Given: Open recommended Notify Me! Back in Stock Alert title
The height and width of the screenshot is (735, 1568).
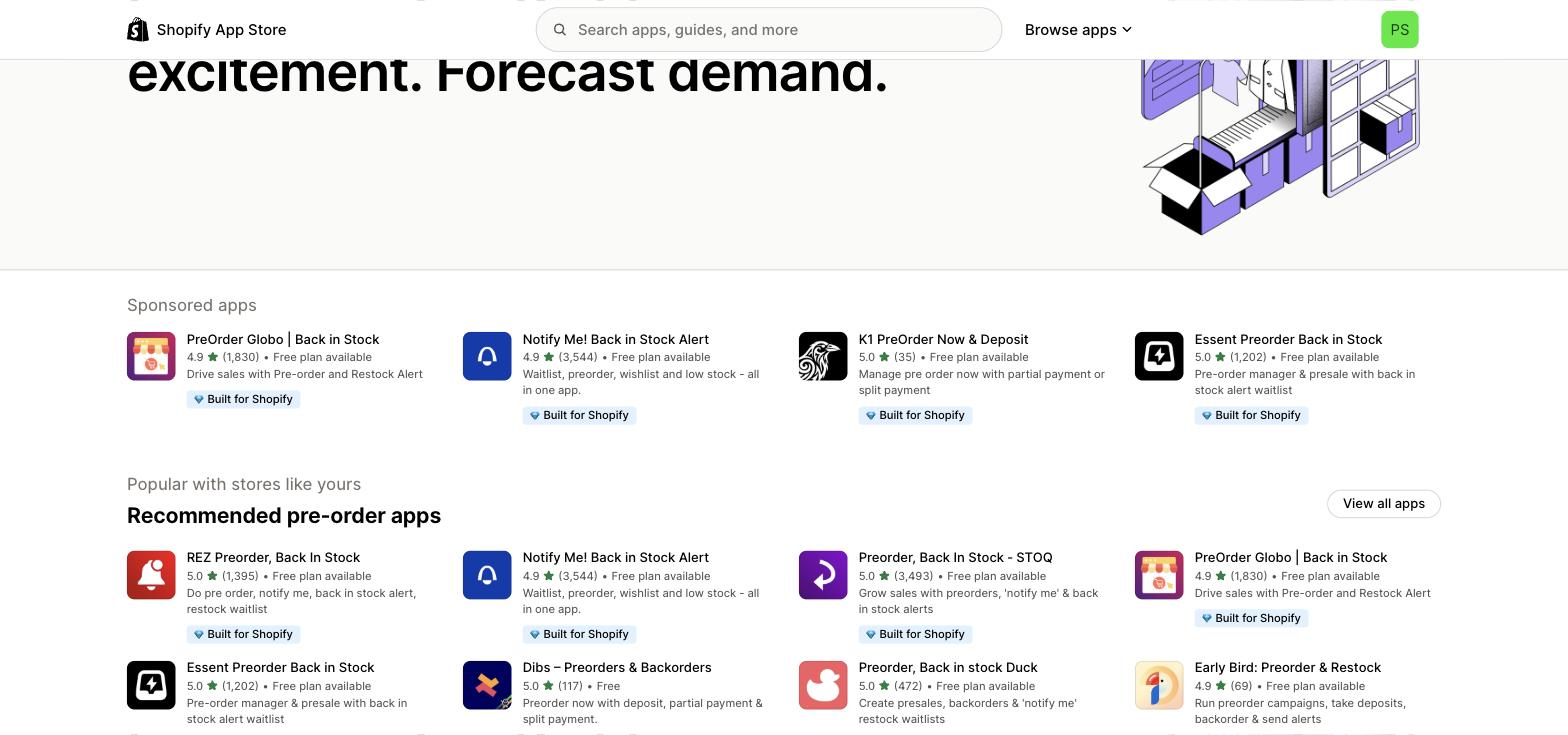Looking at the screenshot, I should [x=616, y=558].
